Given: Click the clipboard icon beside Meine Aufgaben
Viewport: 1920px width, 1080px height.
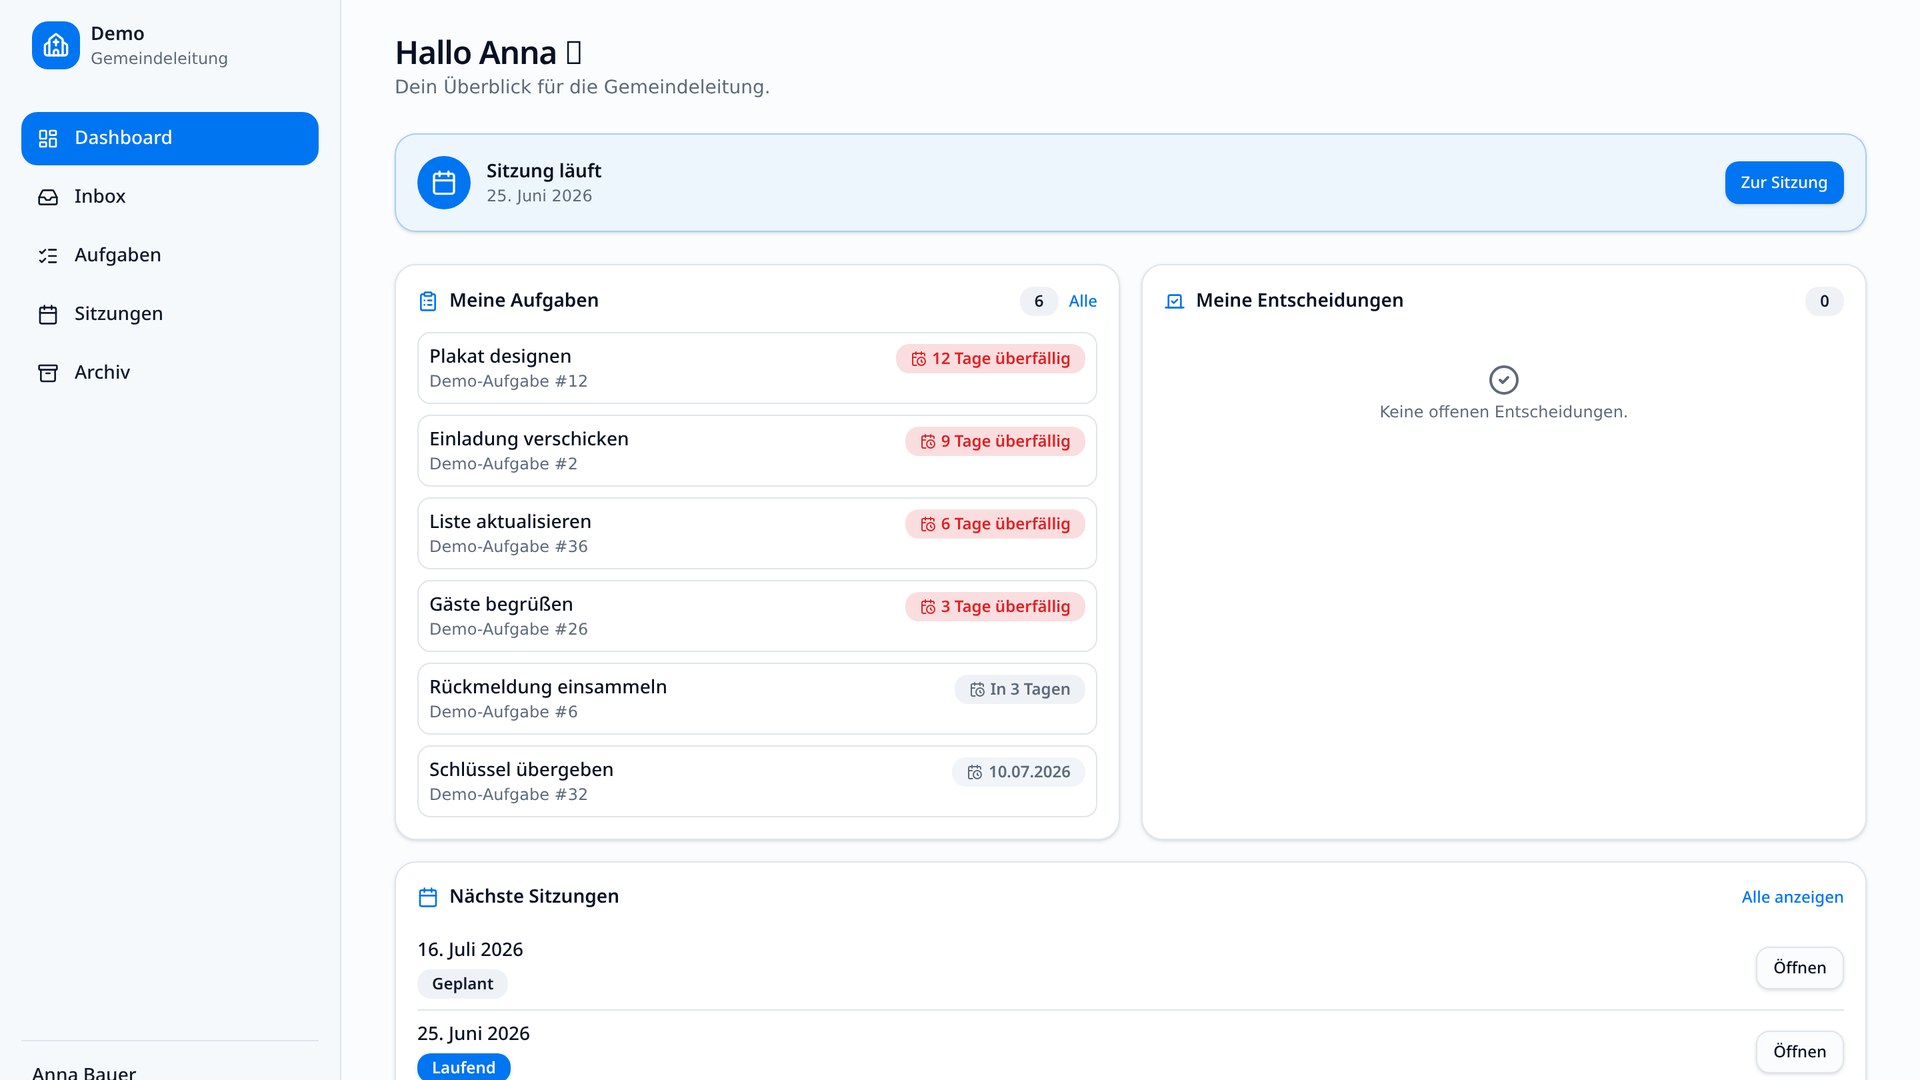Looking at the screenshot, I should [428, 301].
